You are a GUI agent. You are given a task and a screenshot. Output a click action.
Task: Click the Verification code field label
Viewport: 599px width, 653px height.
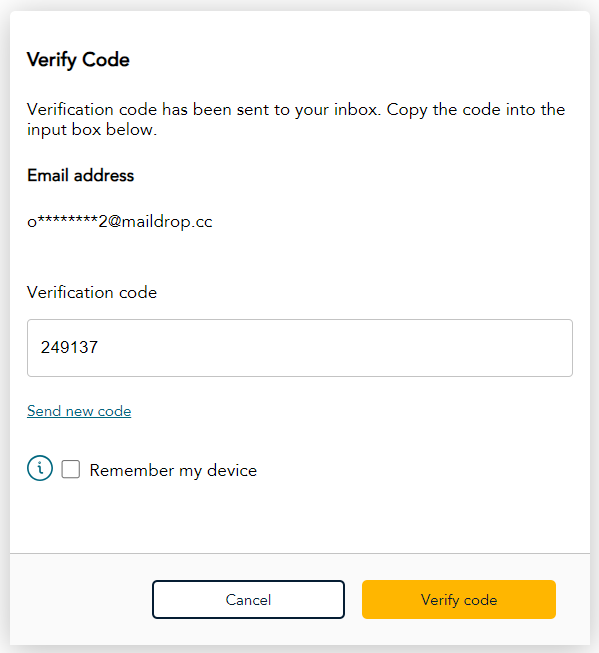[x=92, y=292]
